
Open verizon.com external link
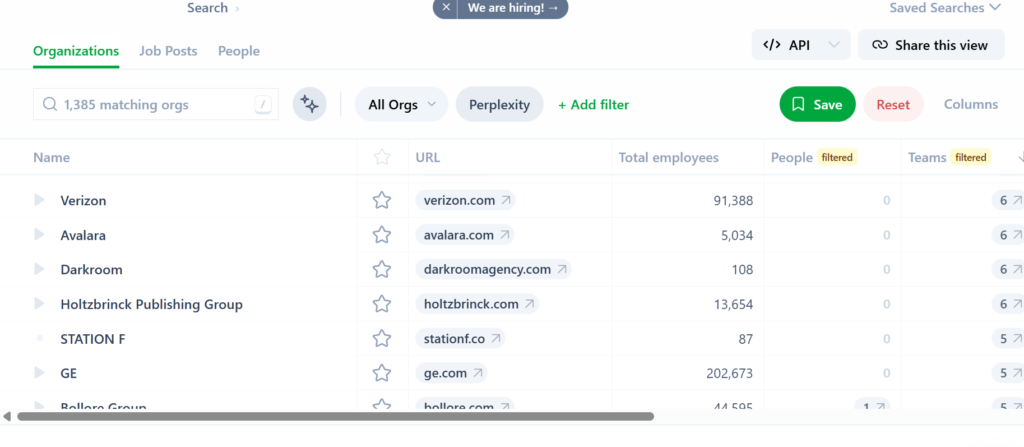[x=468, y=200]
